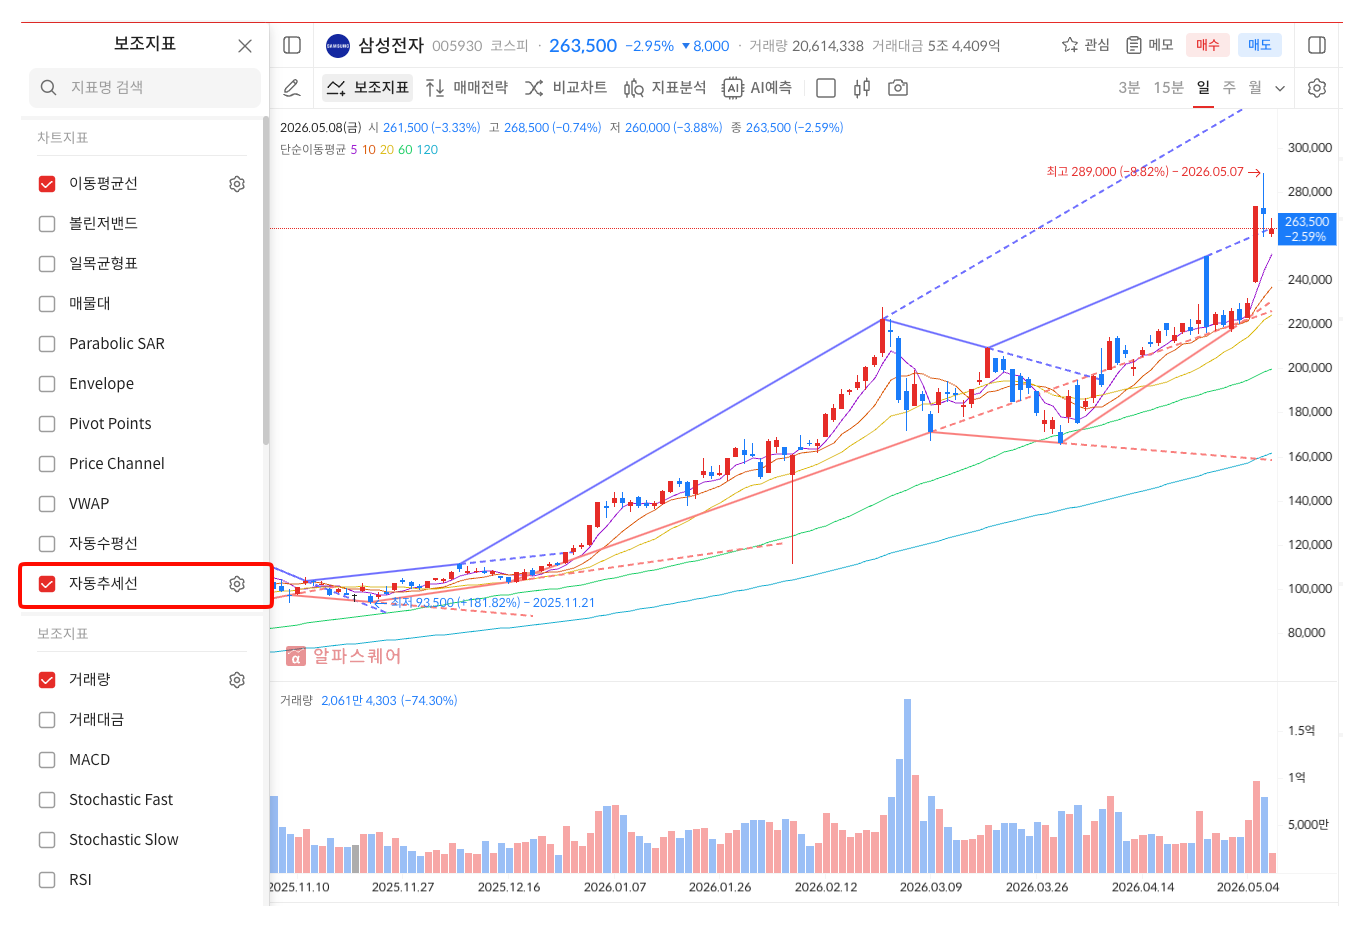
Task: Toggle the left sidebar panel icon
Action: click(x=292, y=45)
